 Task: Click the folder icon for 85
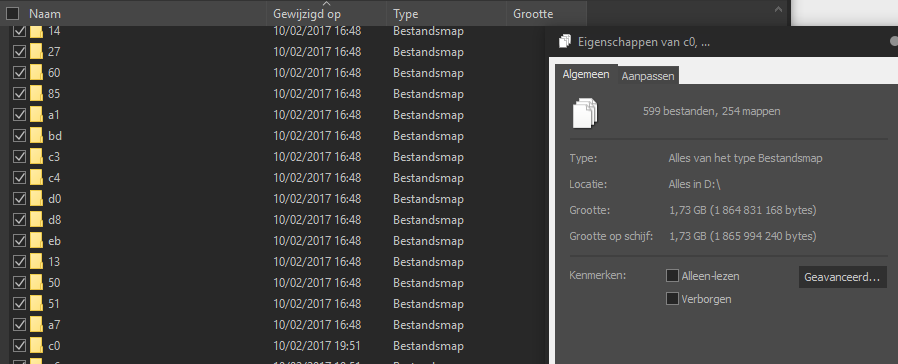click(x=37, y=94)
